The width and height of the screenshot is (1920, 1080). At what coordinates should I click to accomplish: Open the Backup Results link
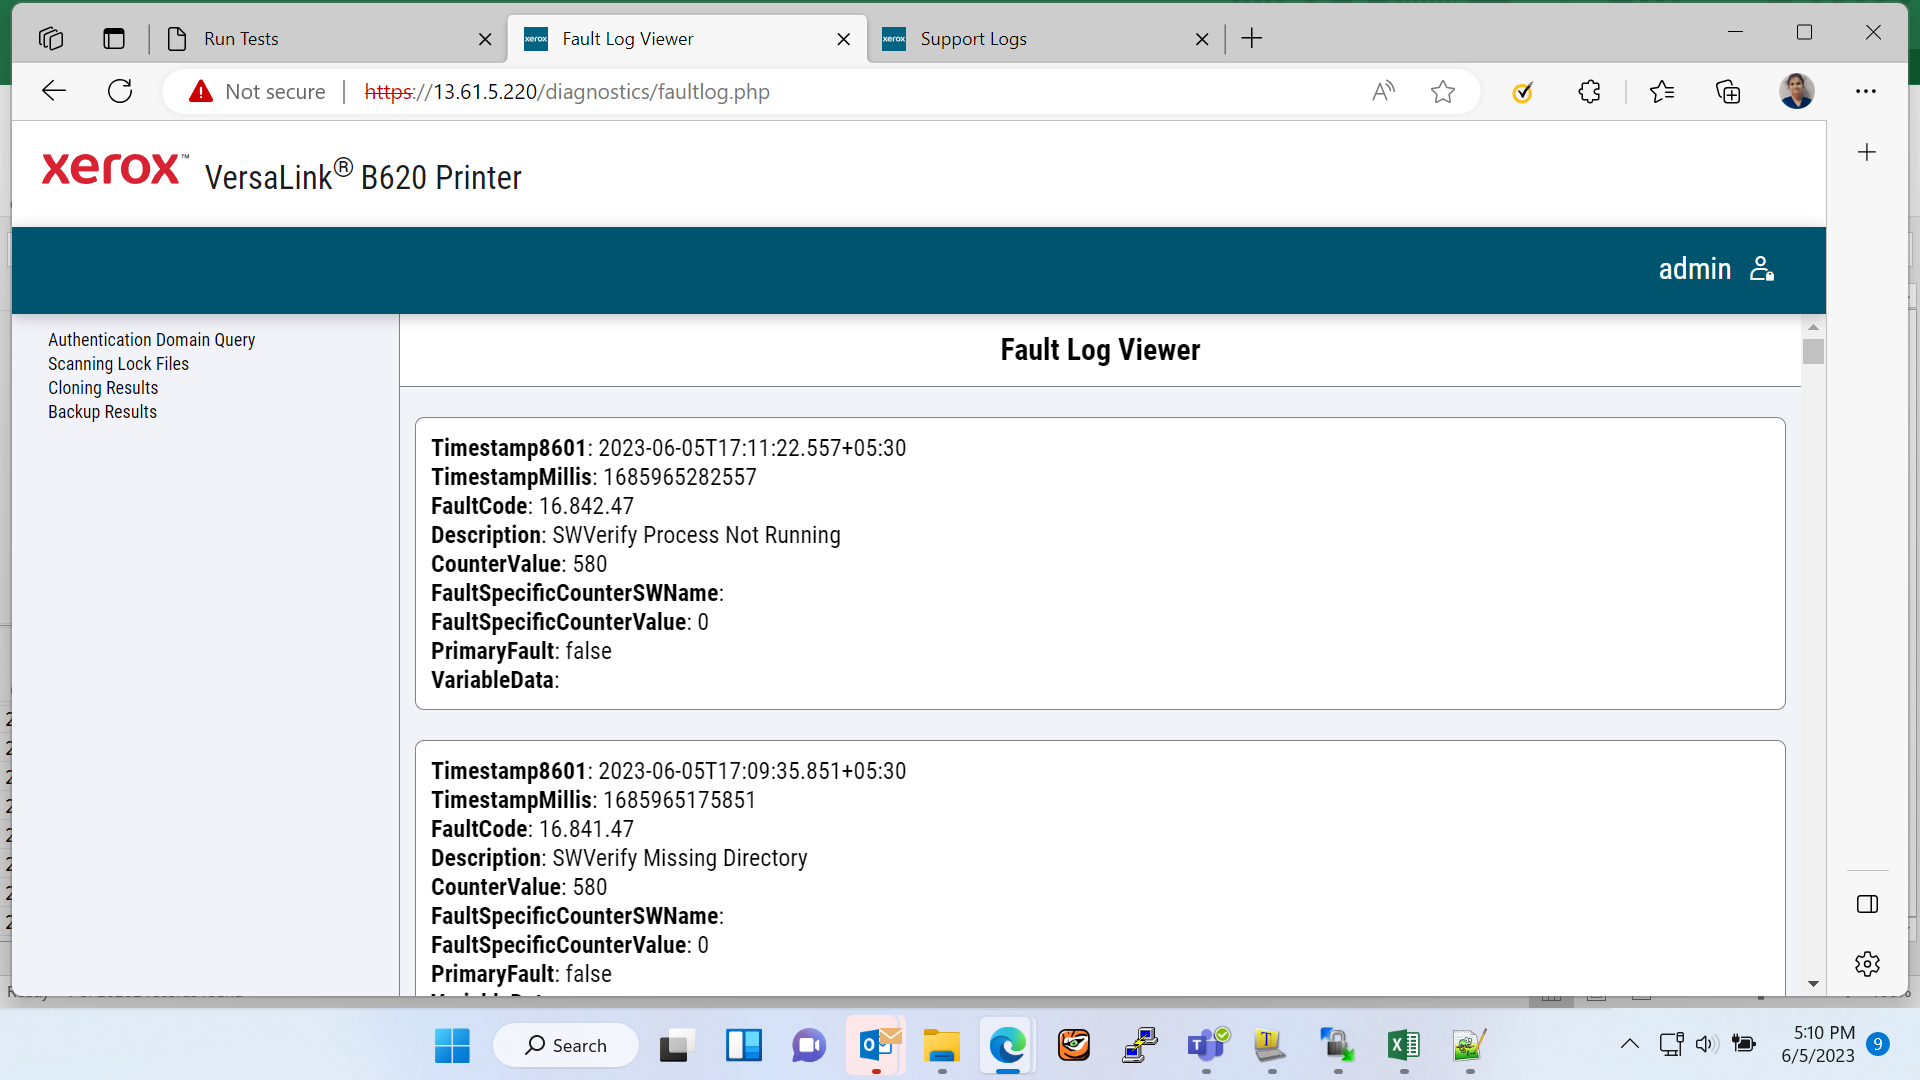click(102, 412)
